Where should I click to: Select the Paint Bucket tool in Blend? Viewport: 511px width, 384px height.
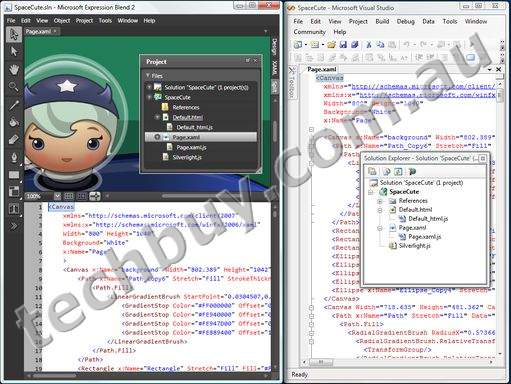click(x=14, y=122)
